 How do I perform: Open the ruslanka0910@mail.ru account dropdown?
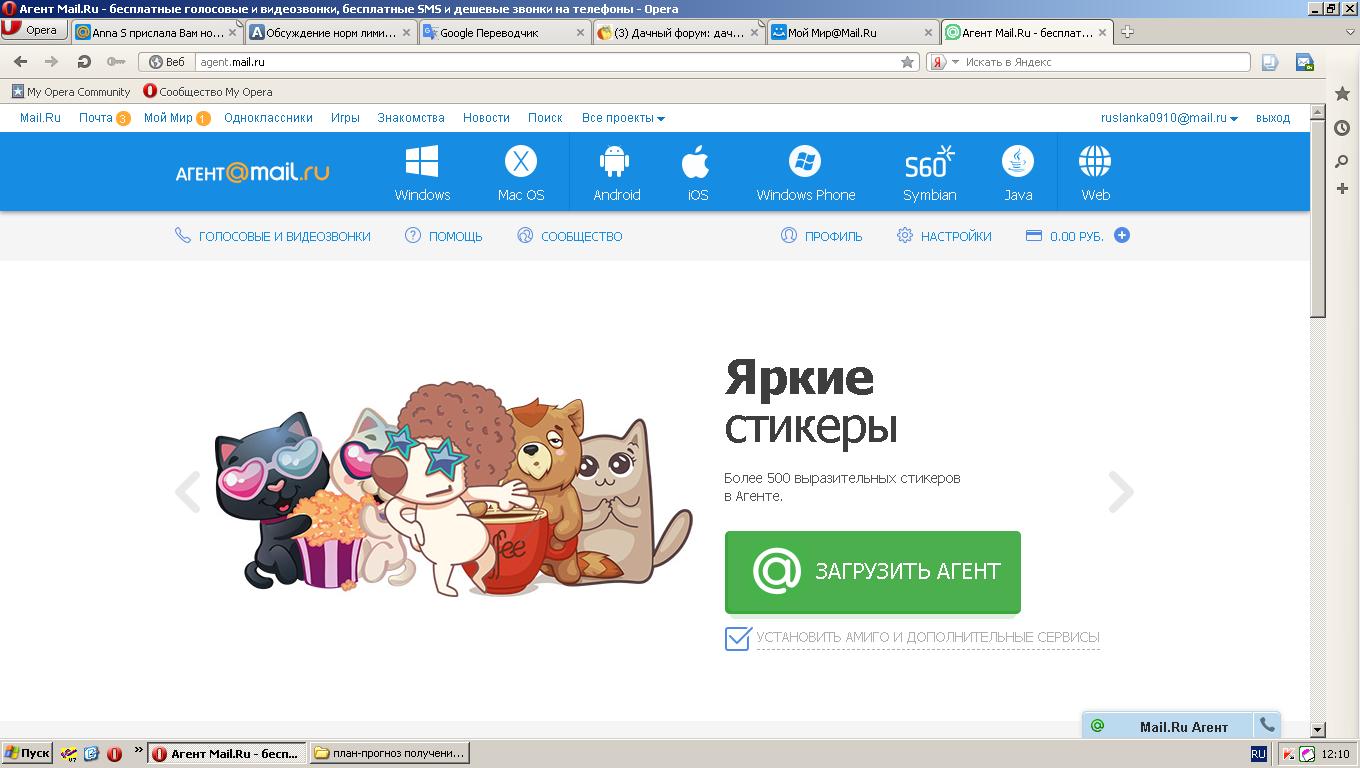pos(1168,118)
